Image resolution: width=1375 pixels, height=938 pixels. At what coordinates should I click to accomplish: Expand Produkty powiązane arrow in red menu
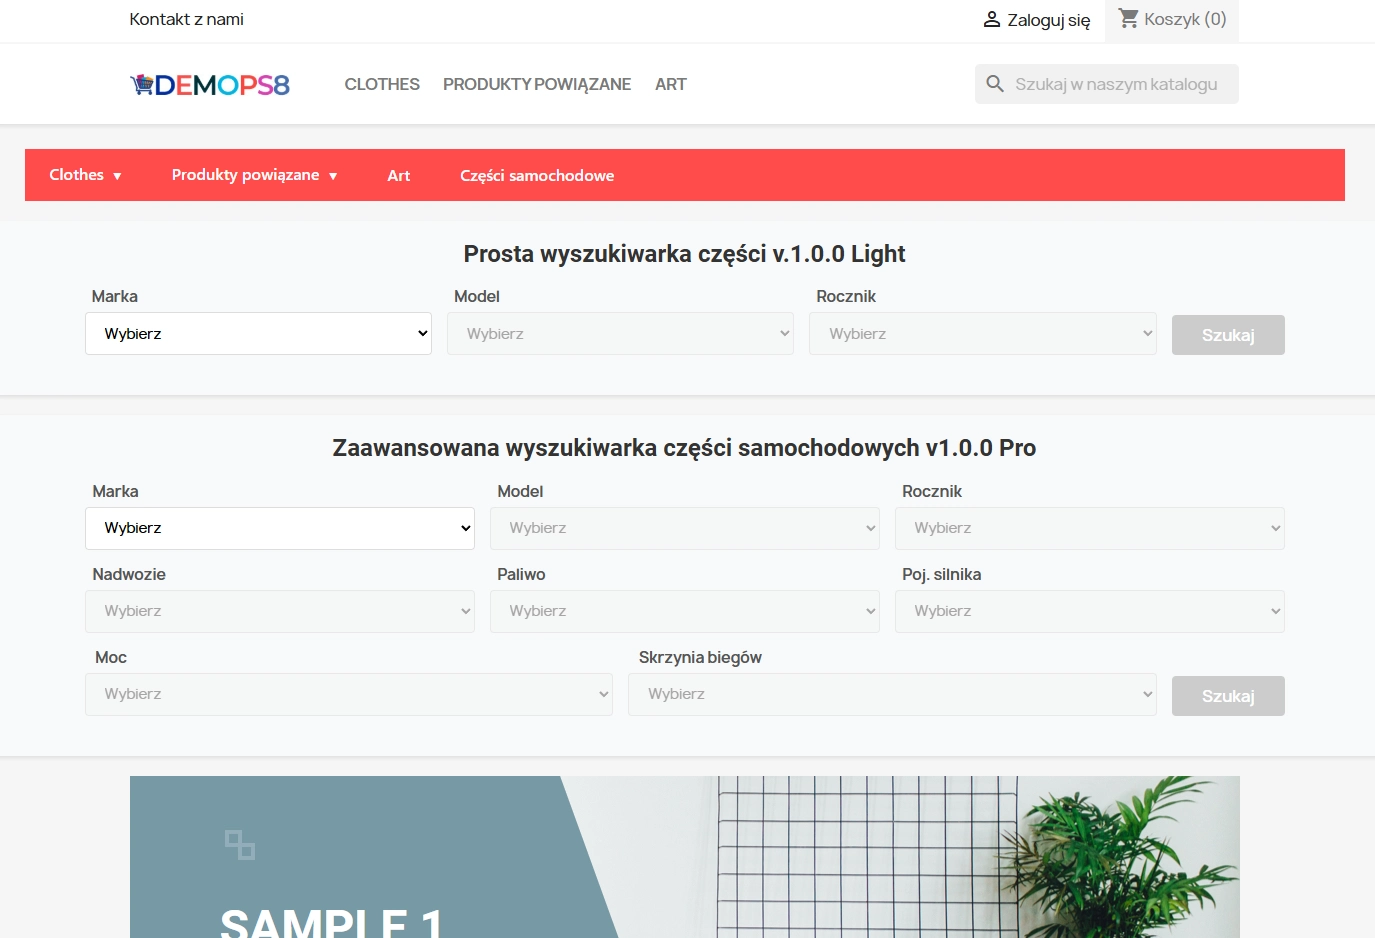click(333, 176)
